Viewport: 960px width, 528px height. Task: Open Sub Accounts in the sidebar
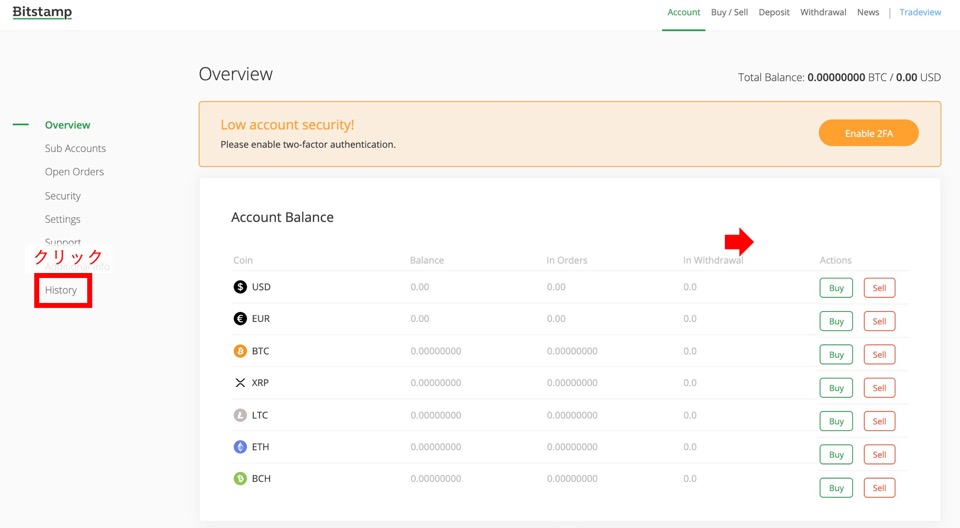click(x=75, y=148)
